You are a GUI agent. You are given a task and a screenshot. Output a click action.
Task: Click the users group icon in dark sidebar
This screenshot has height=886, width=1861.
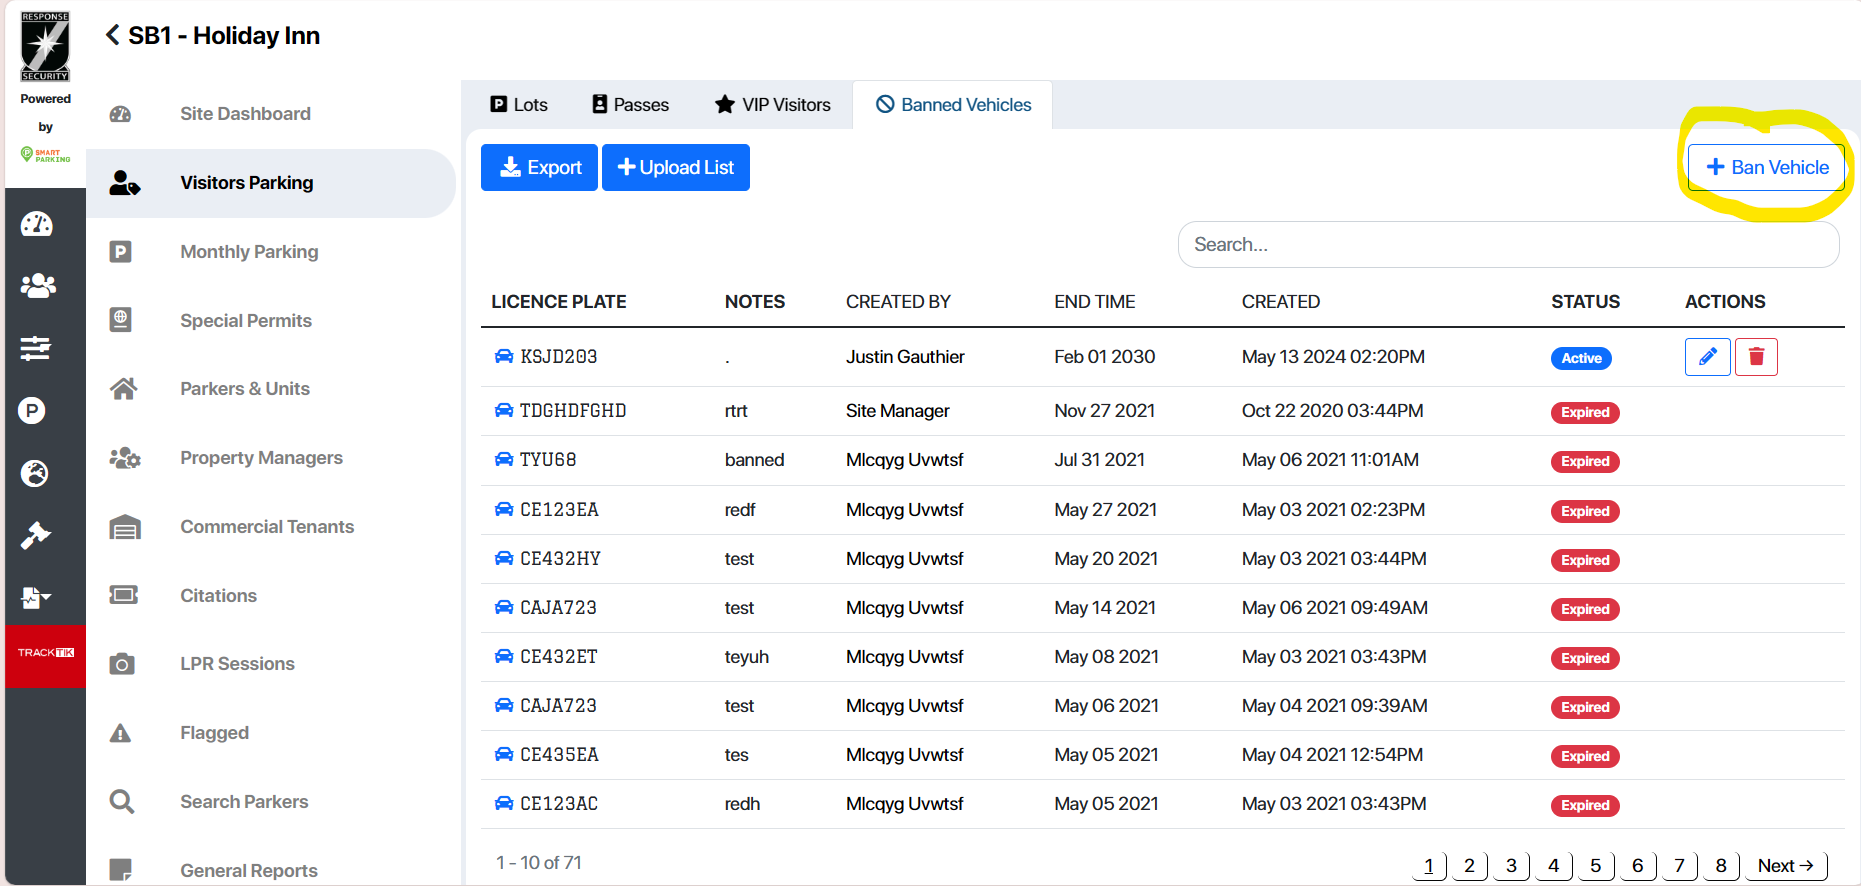tap(37, 286)
